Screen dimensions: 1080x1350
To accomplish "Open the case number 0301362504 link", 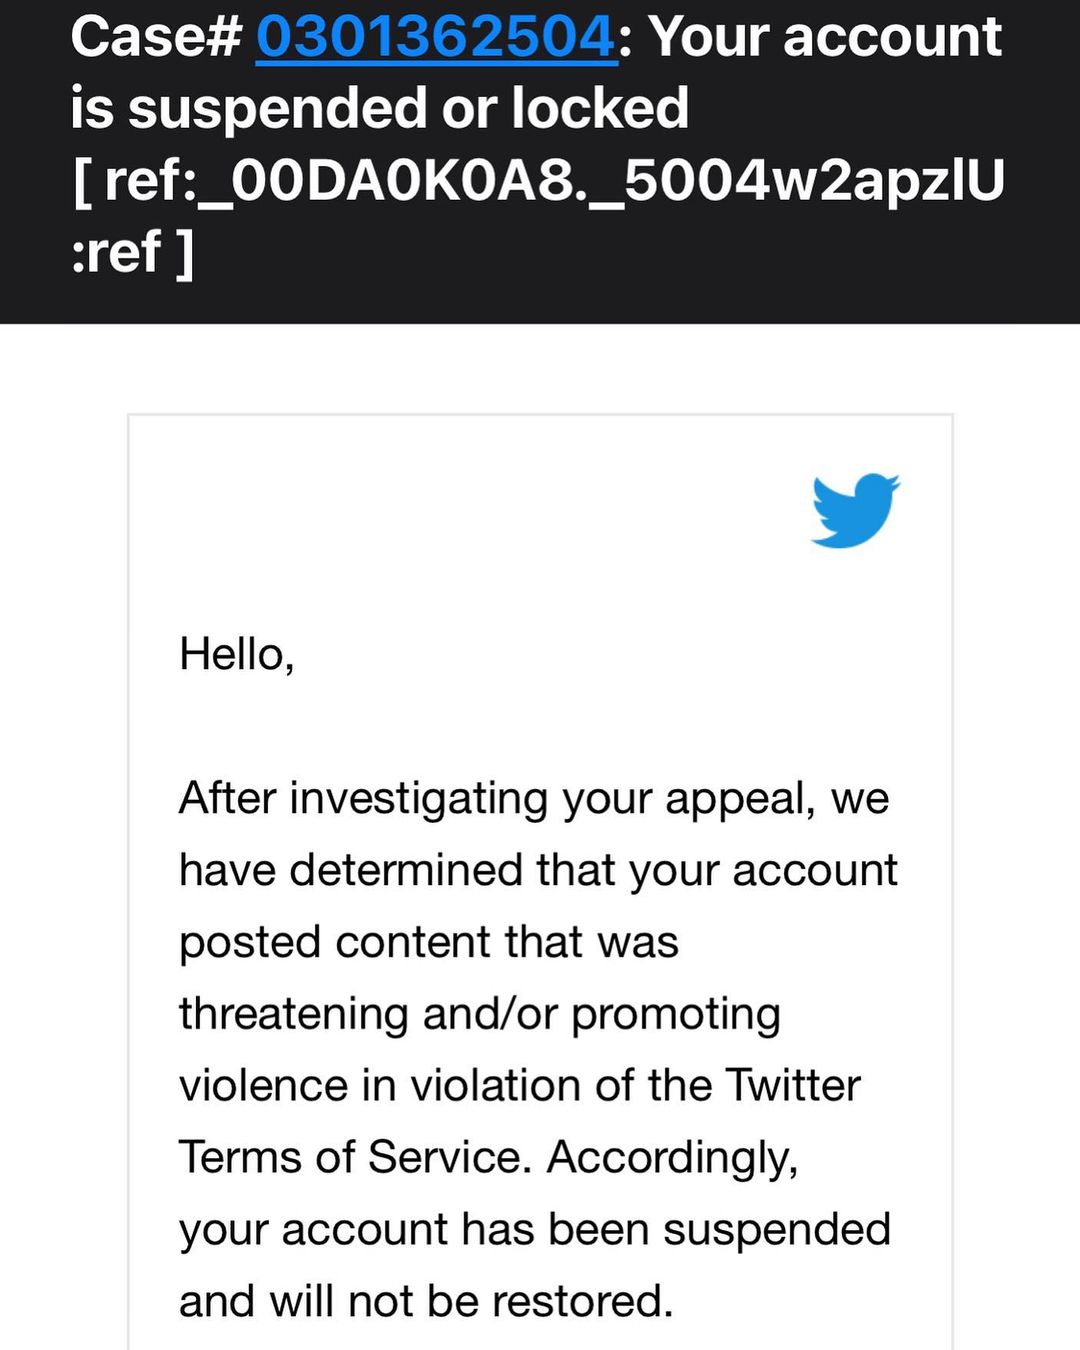I will [x=436, y=37].
